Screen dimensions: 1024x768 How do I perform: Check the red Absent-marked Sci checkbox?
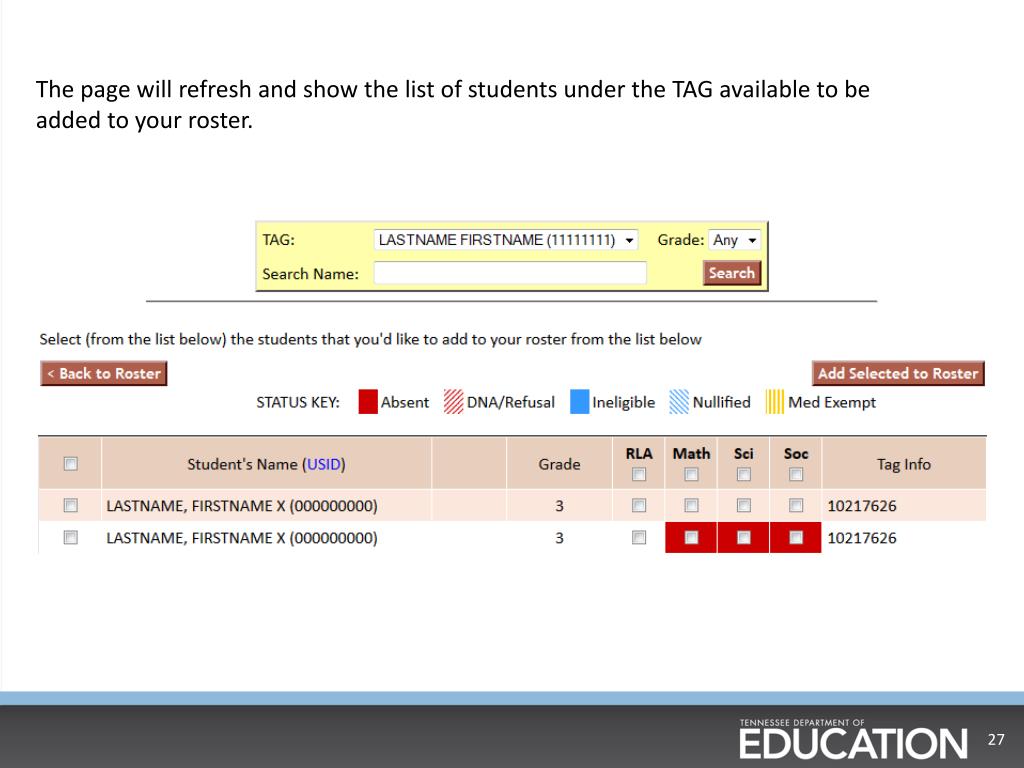(743, 537)
